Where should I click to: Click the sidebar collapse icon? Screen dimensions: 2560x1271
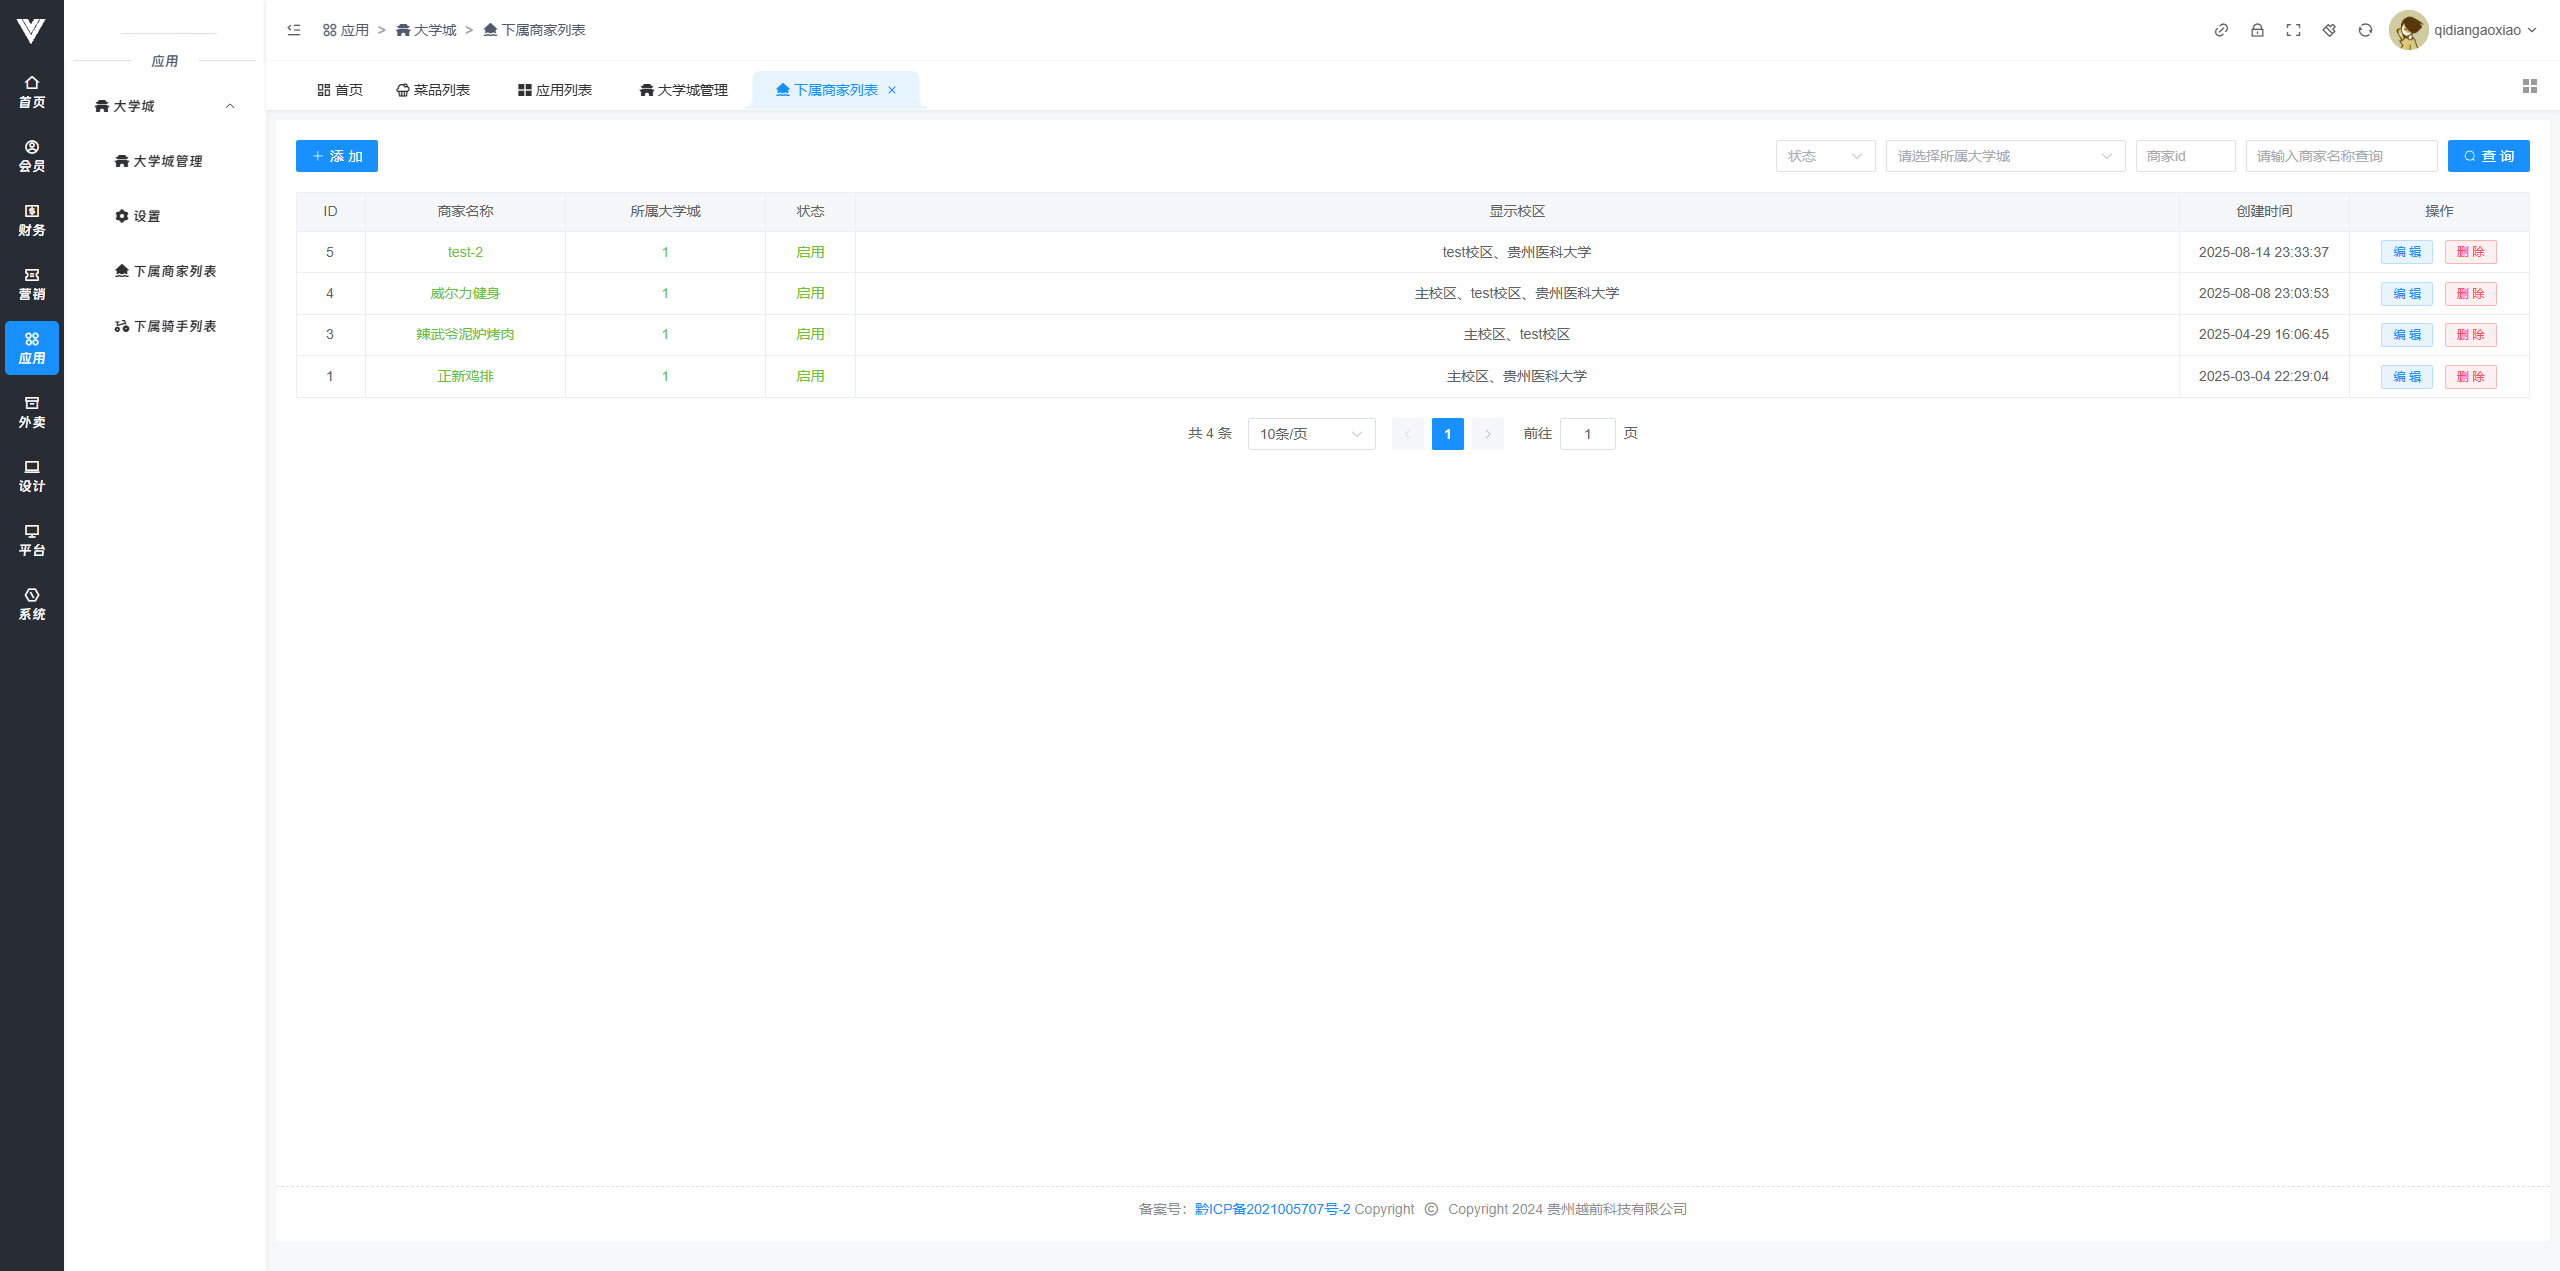pyautogui.click(x=294, y=30)
